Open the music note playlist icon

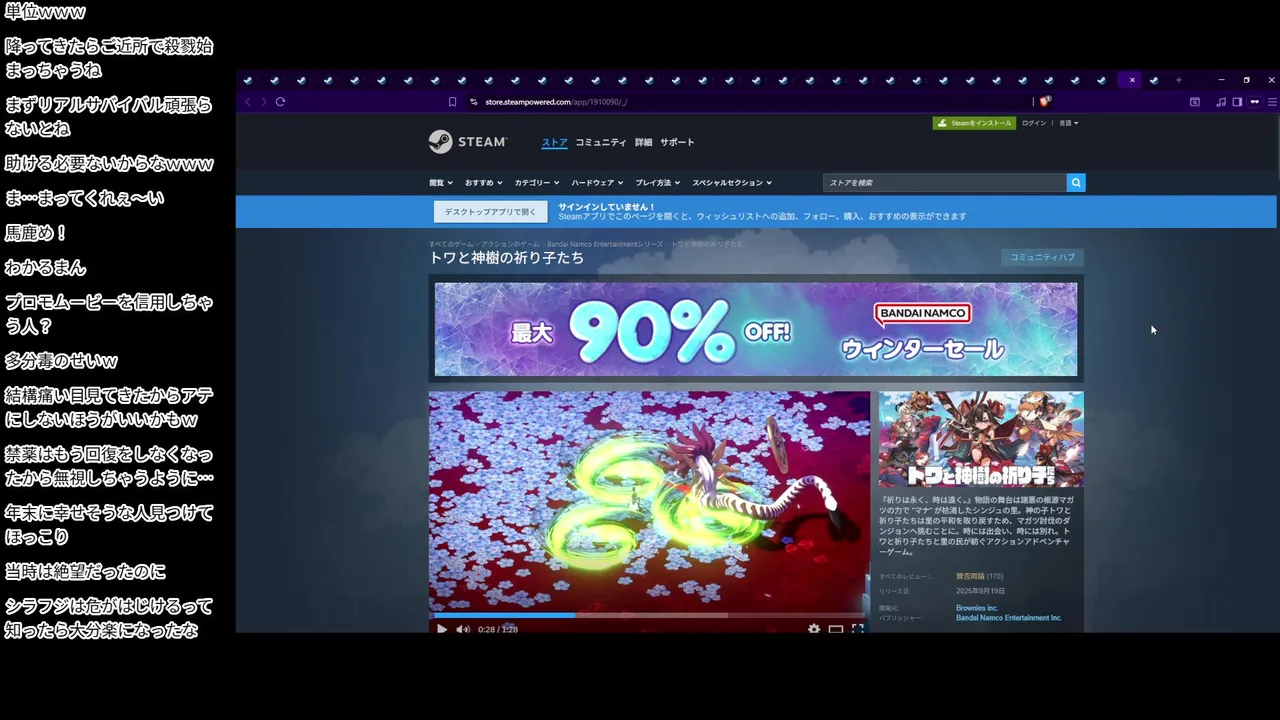(x=1221, y=101)
